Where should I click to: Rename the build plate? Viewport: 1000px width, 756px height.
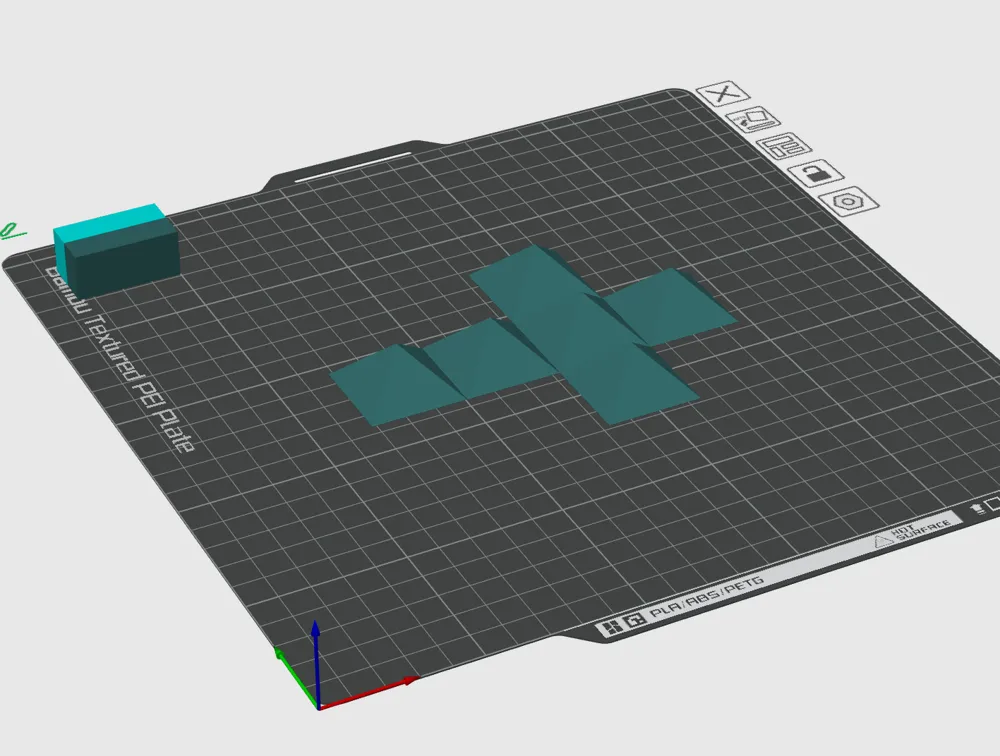click(756, 122)
